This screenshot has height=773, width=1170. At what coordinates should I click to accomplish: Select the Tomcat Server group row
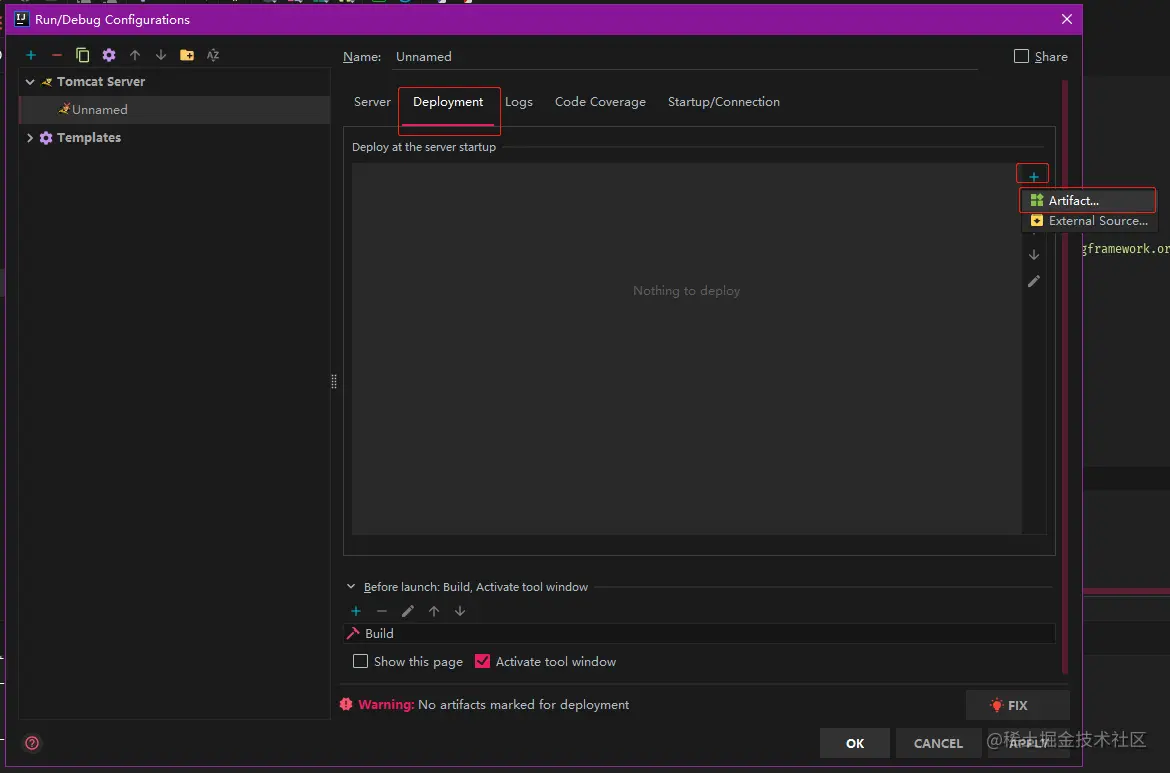tap(175, 82)
